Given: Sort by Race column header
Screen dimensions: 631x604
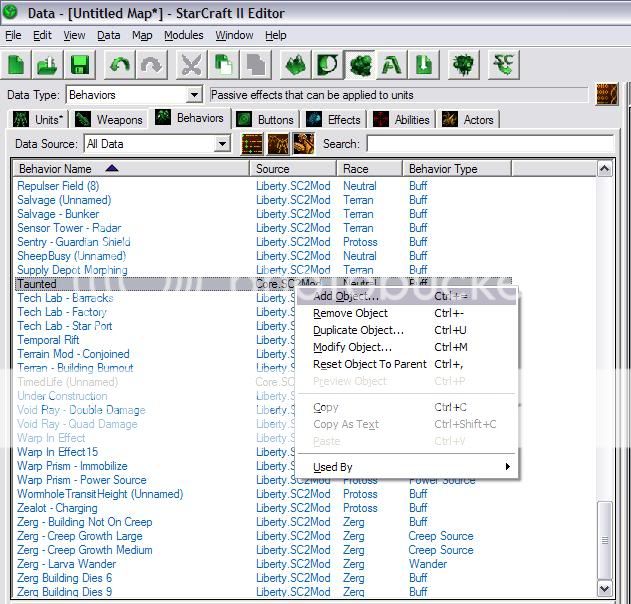Looking at the screenshot, I should [x=369, y=169].
